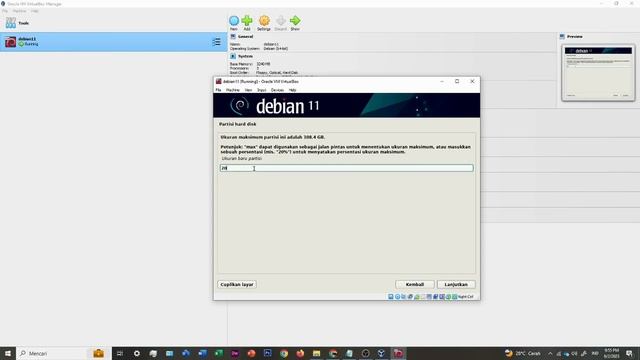
Task: Click the VirtualBox cube icon on taskbar
Action: point(381,353)
